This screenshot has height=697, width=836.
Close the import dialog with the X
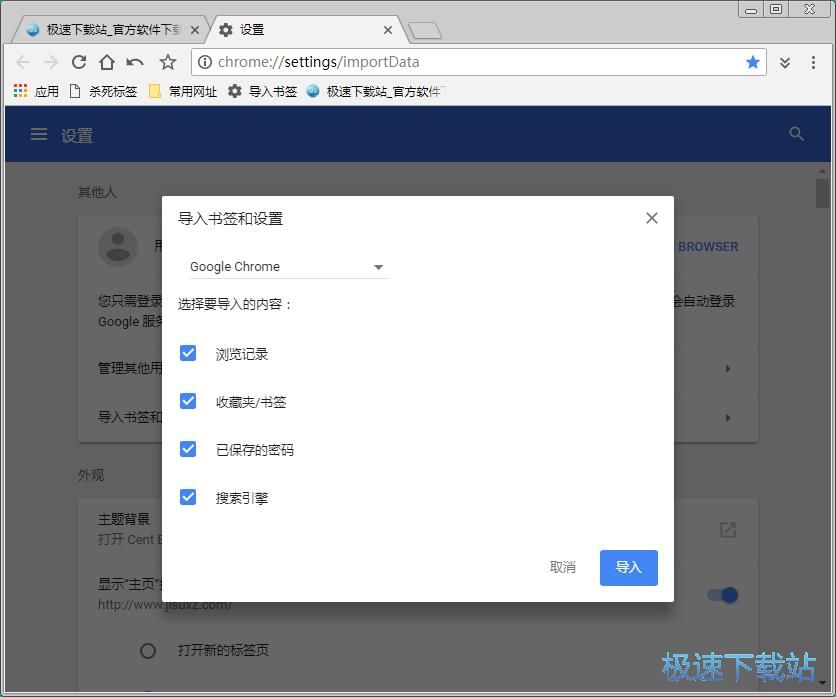click(x=652, y=218)
